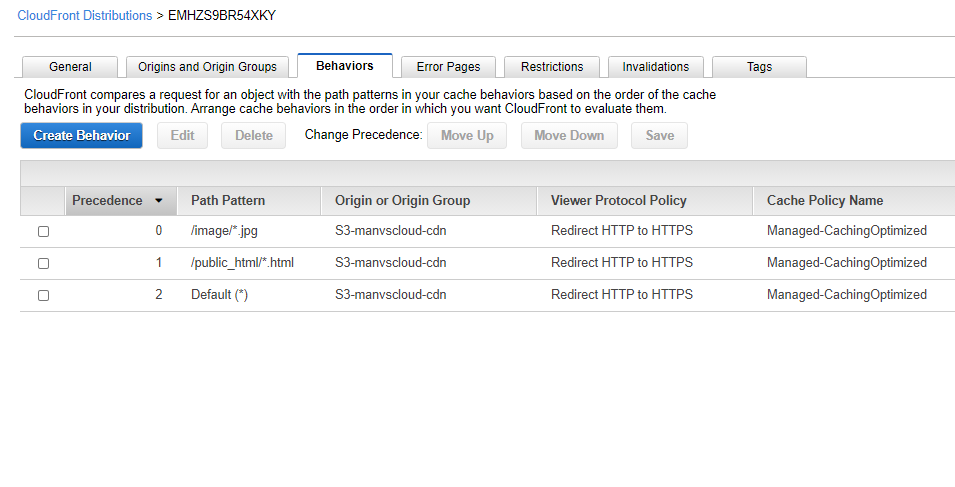Viewport: 955px width, 487px height.
Task: Select the Tags tab
Action: [x=759, y=67]
